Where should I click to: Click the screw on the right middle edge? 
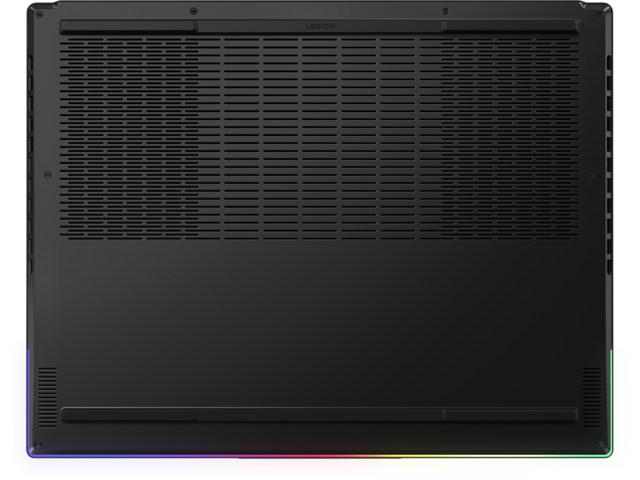590,174
